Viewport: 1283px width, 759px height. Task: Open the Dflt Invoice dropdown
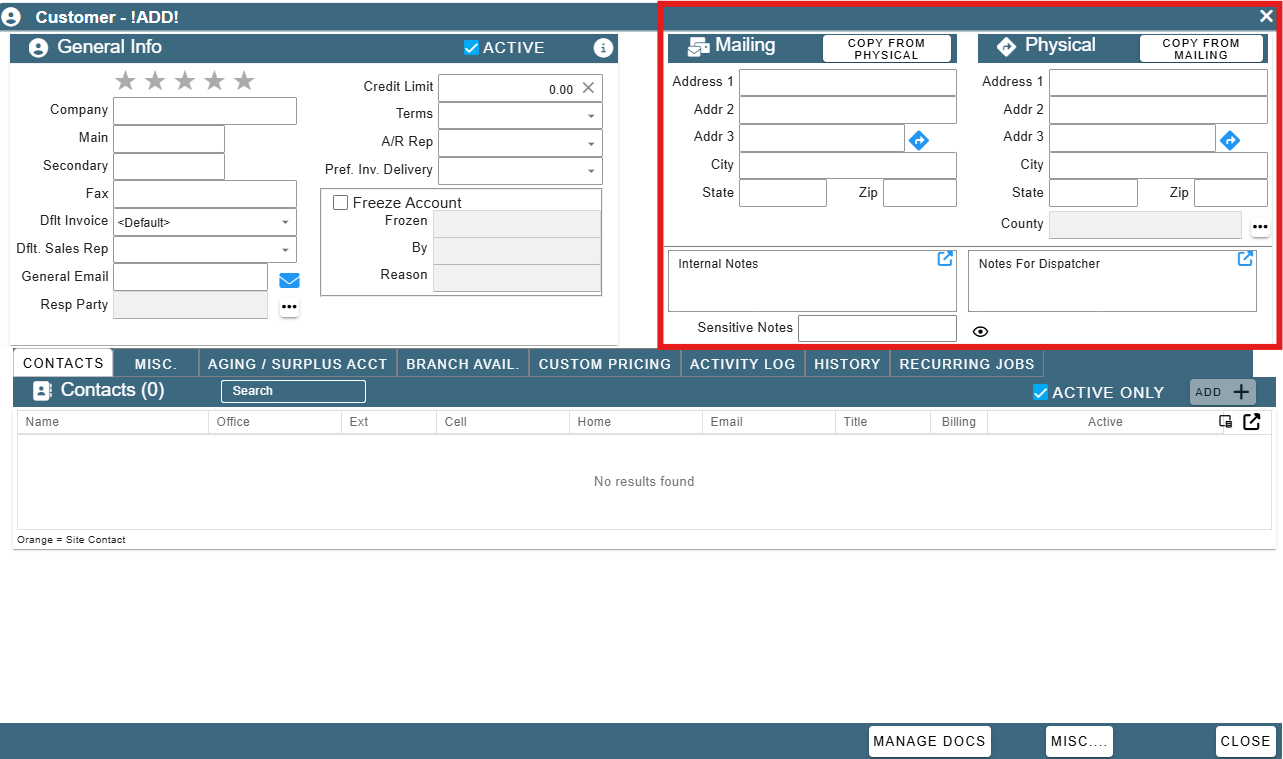[285, 222]
